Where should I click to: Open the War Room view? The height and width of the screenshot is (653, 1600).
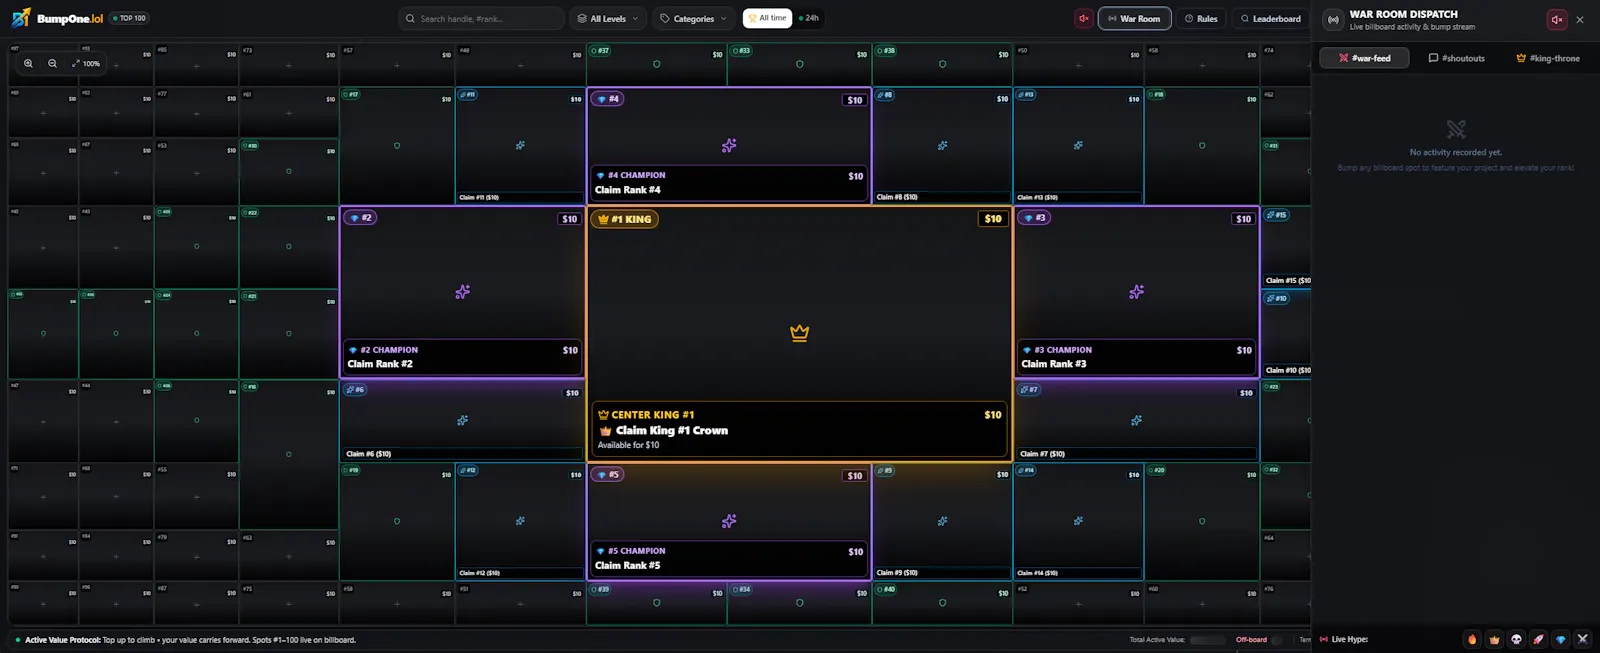[x=1134, y=18]
